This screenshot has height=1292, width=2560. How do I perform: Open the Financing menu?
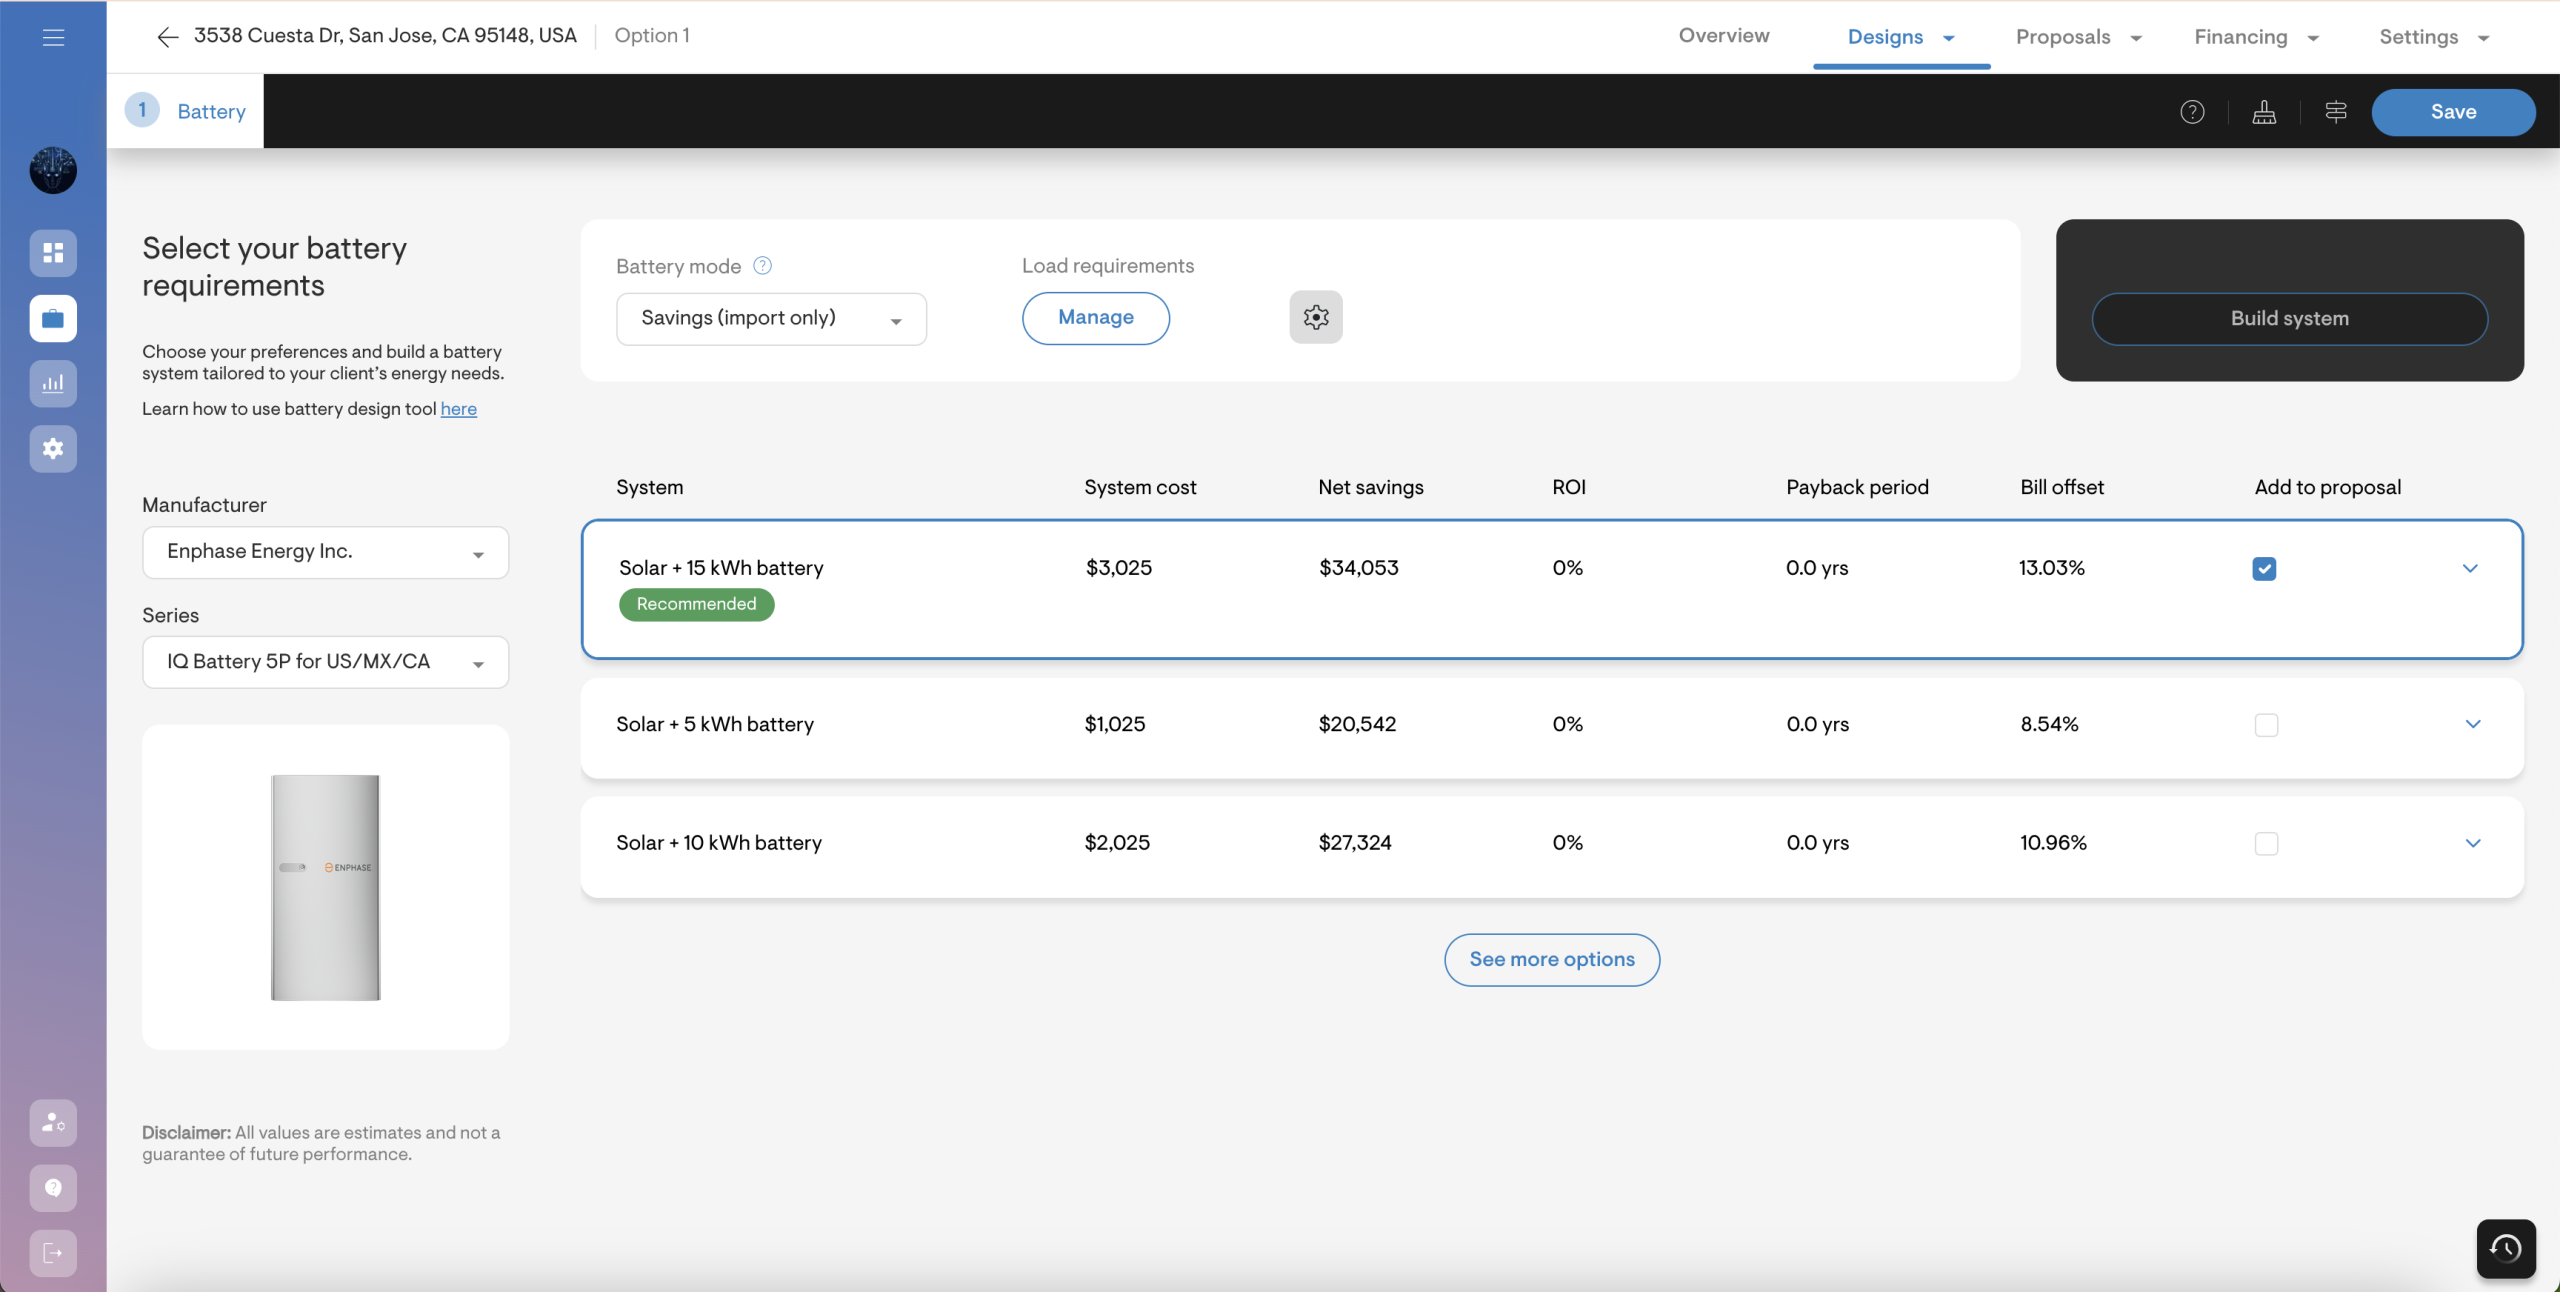tap(2255, 37)
